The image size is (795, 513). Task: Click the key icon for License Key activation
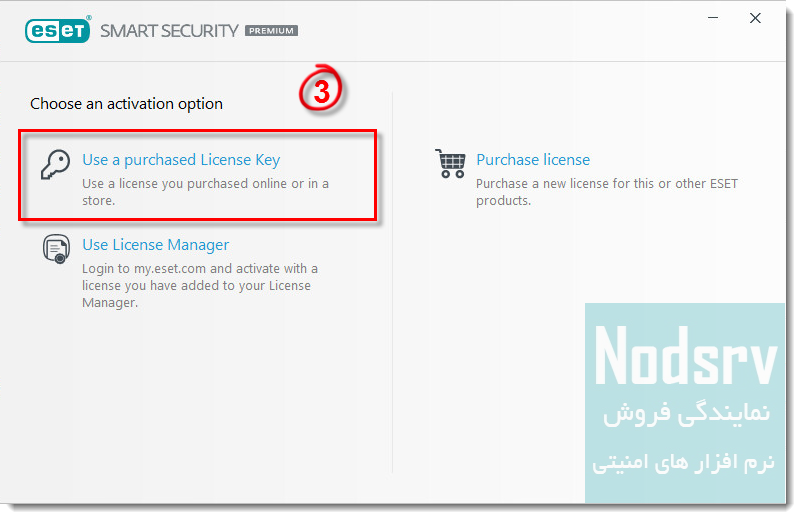tap(55, 164)
